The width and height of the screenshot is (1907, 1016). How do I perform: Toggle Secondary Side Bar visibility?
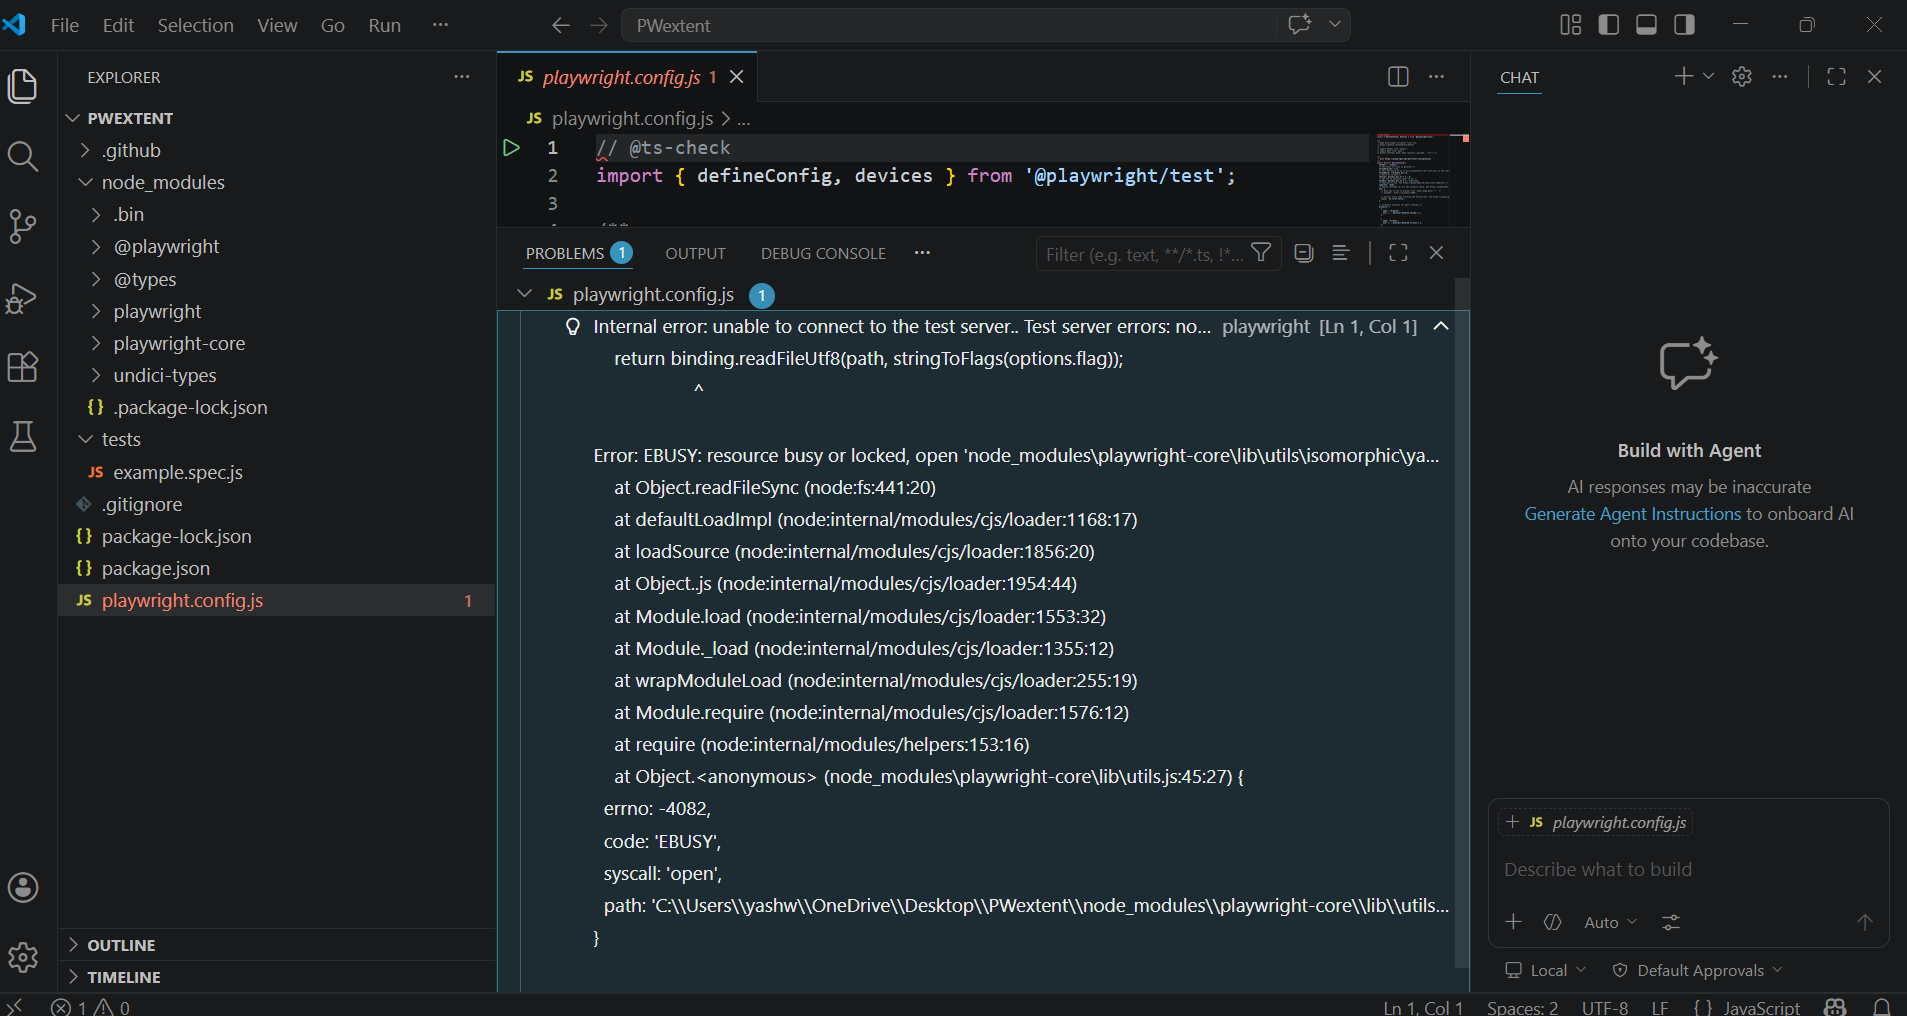(1685, 25)
